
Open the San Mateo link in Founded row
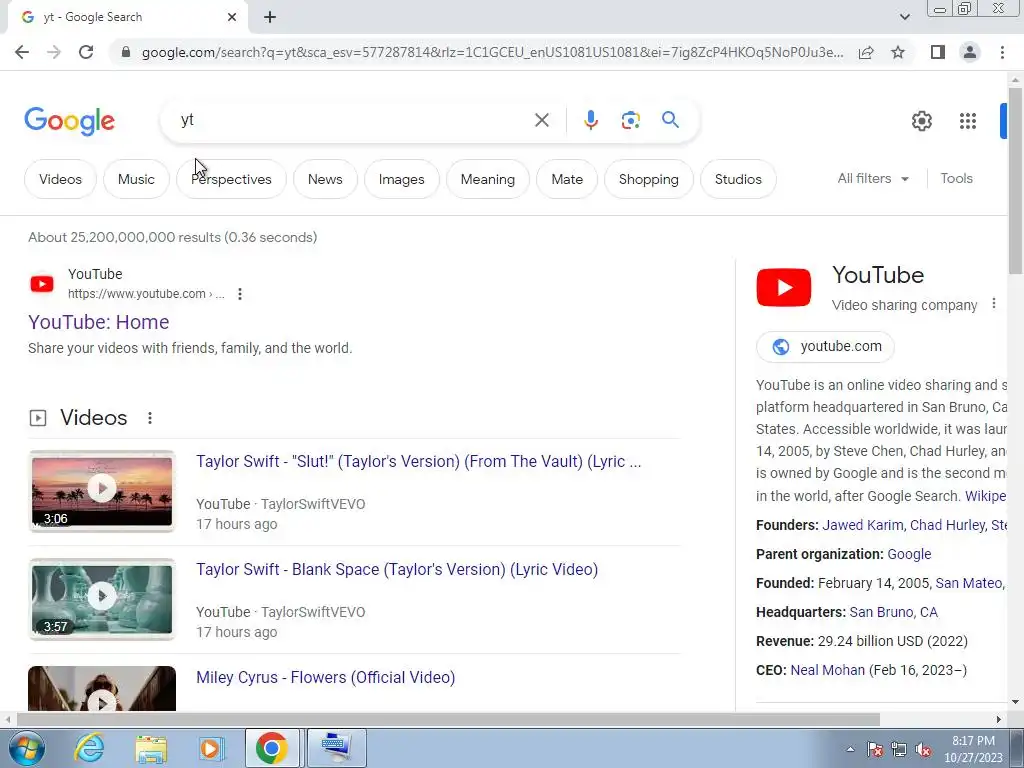[968, 583]
